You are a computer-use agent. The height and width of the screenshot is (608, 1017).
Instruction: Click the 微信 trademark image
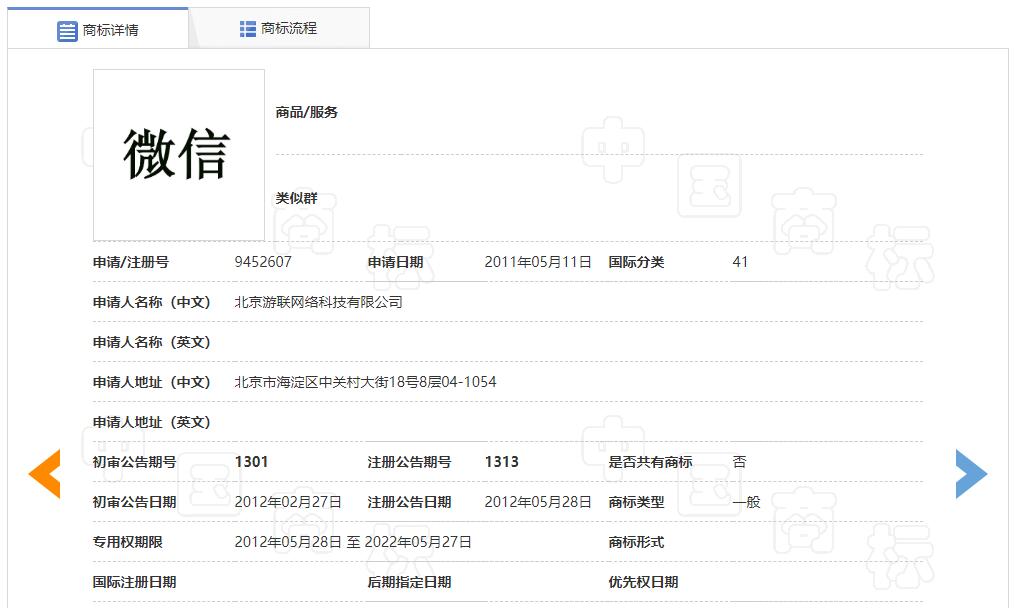(178, 155)
